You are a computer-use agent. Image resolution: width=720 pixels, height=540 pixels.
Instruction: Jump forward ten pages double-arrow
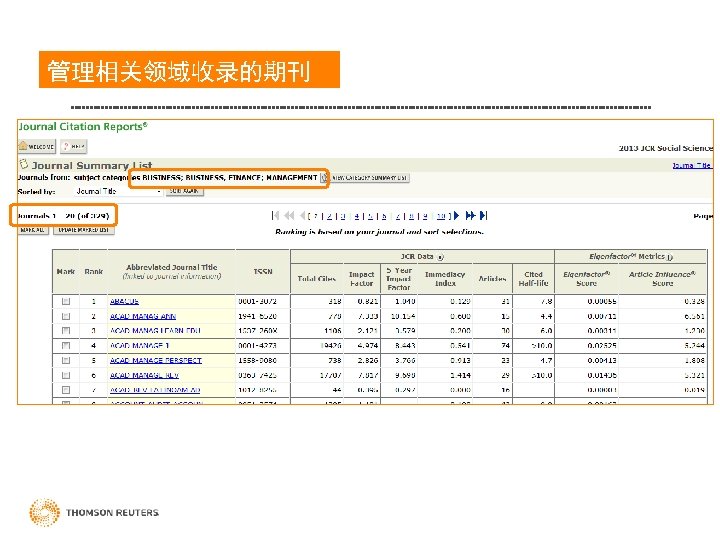[x=470, y=215]
